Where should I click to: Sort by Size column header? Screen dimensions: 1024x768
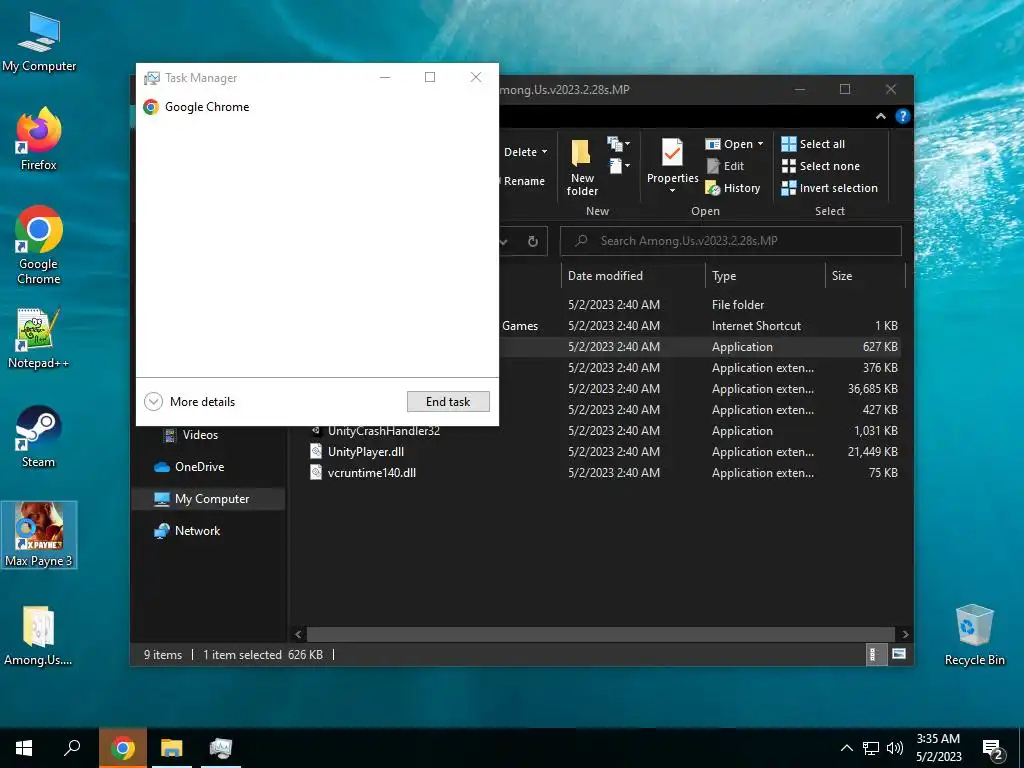coord(865,276)
